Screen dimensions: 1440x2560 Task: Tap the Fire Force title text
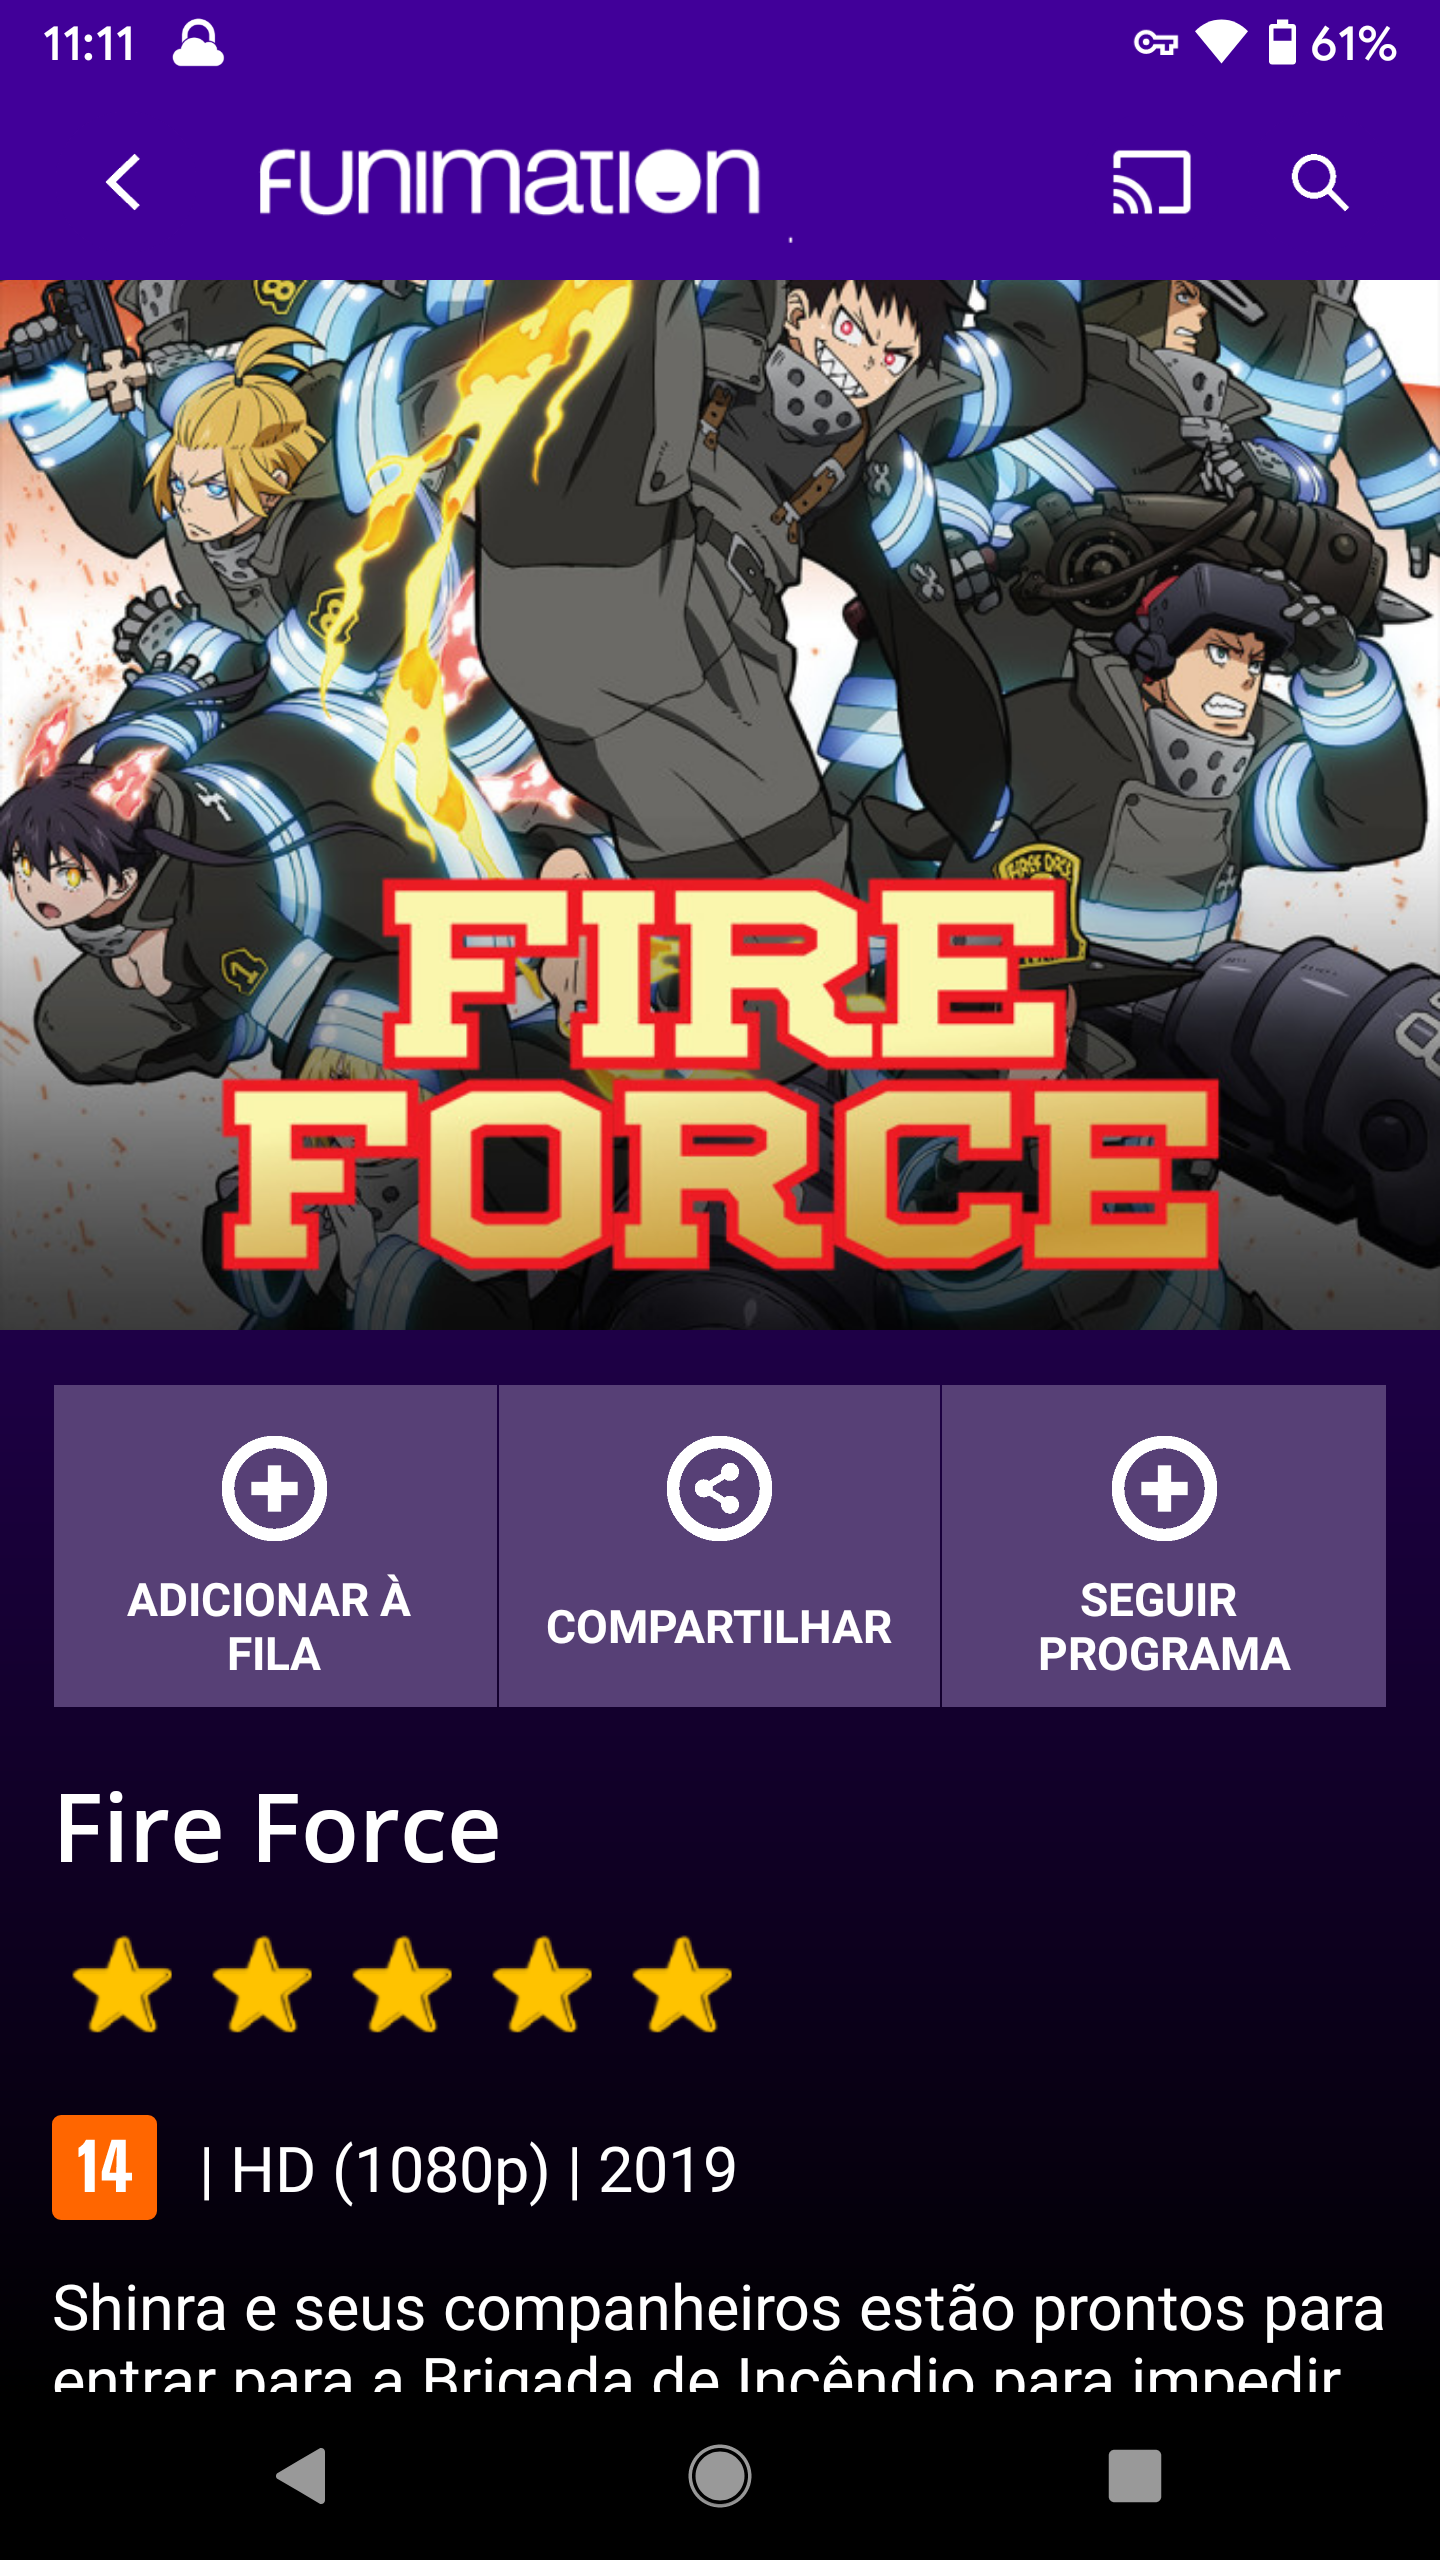coord(277,1829)
